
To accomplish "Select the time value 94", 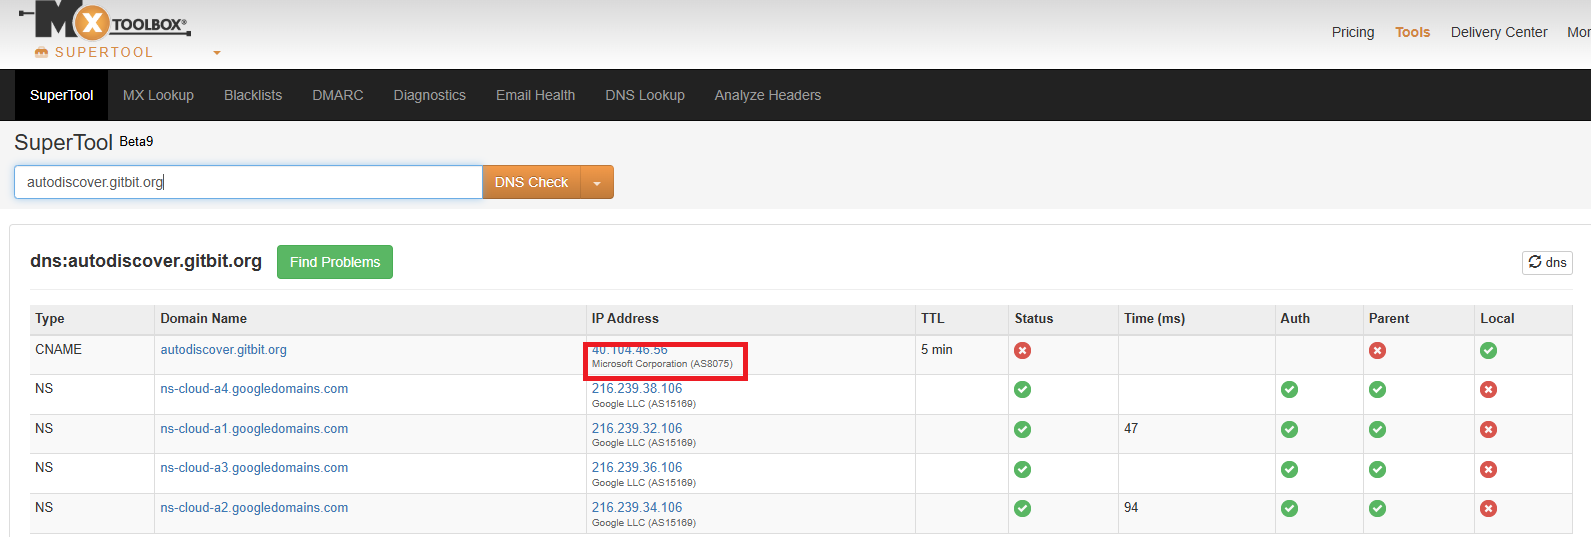I will pos(1131,507).
